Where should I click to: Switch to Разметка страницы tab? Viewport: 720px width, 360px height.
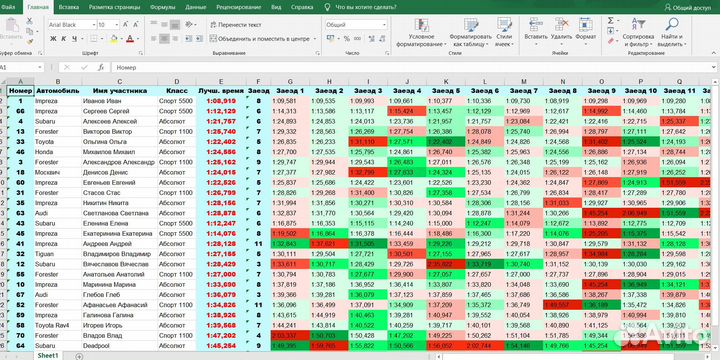click(114, 7)
